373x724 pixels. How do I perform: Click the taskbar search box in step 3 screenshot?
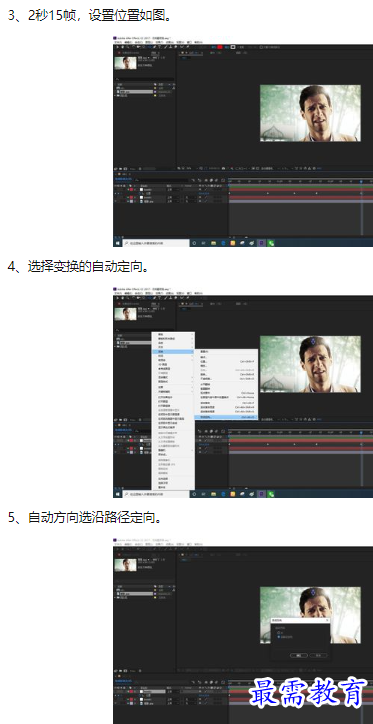[156, 243]
